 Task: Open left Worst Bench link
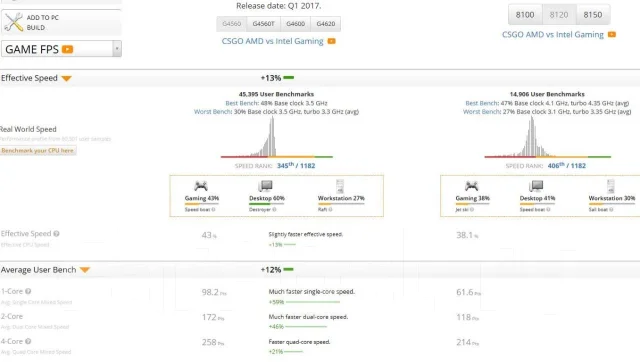click(x=213, y=111)
